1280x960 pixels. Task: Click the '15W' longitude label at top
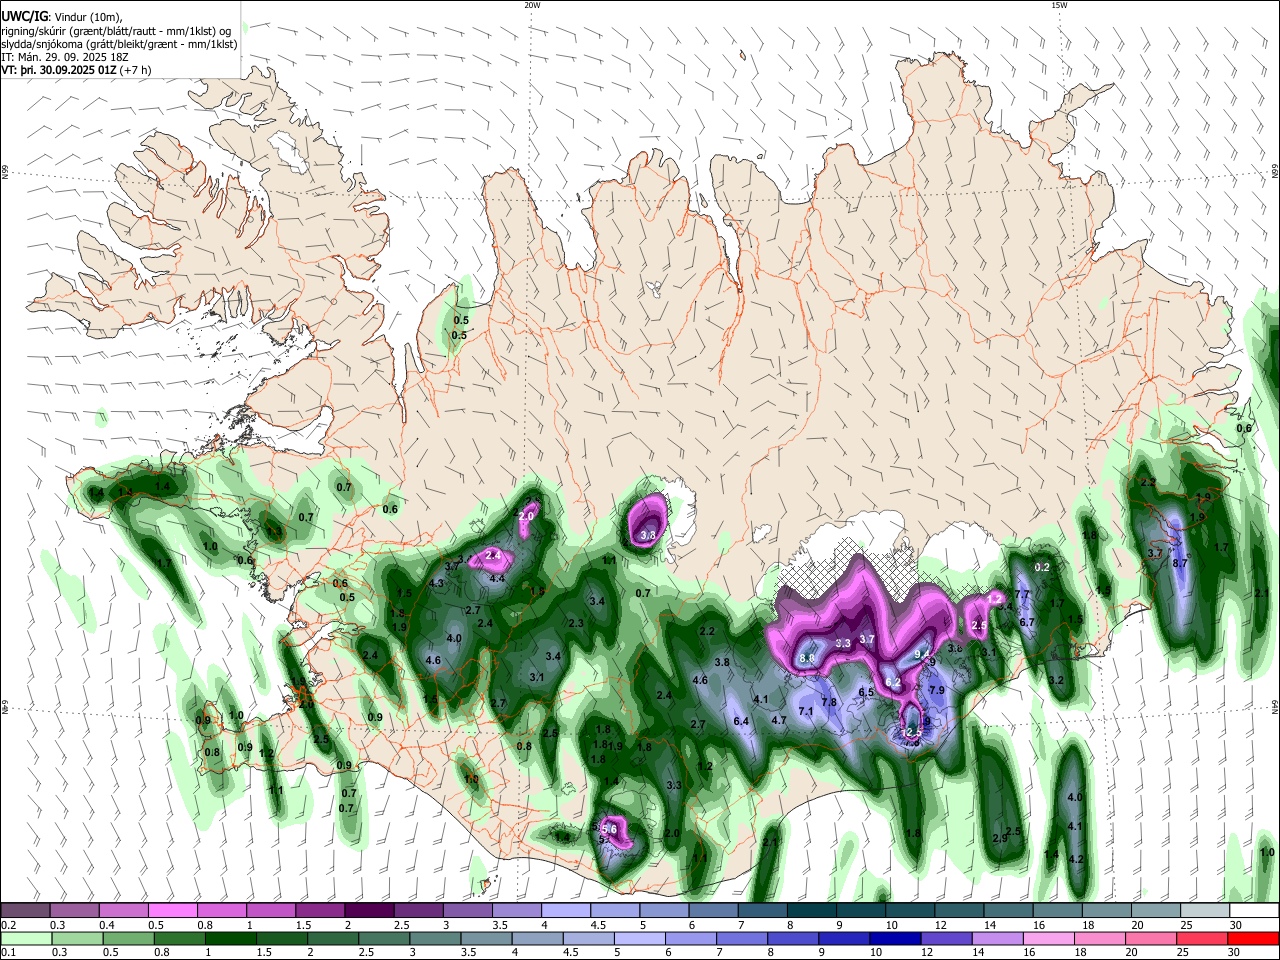[1060, 5]
